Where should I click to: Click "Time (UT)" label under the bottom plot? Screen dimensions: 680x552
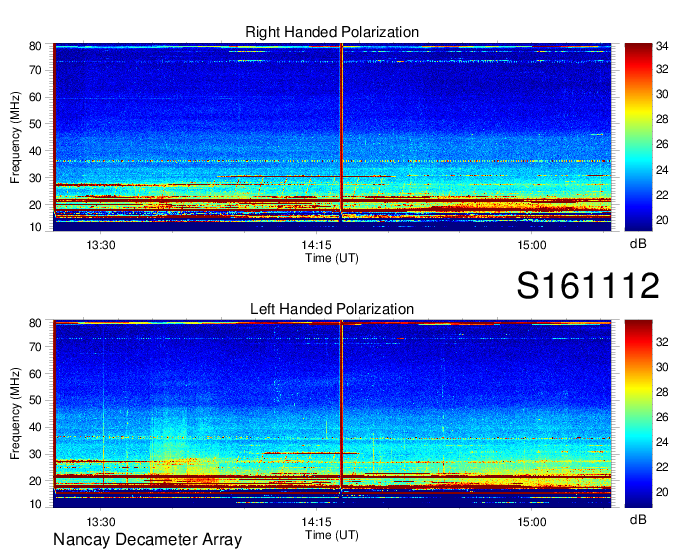pos(332,535)
